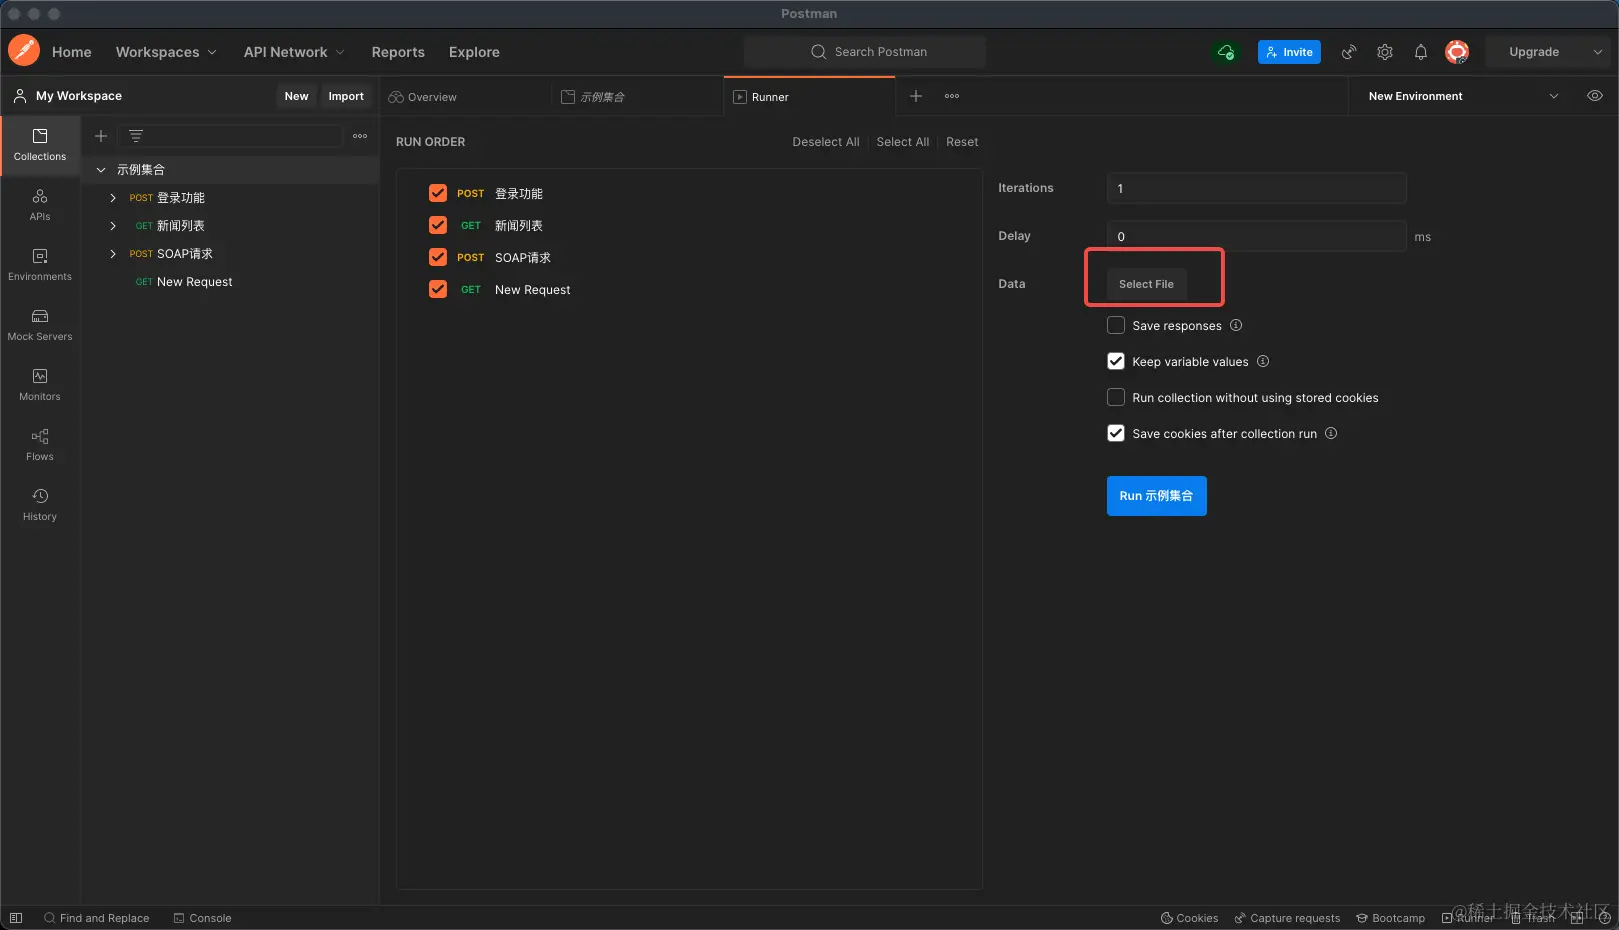Click Deselect All in run order
Viewport: 1619px width, 930px height.
pos(826,142)
